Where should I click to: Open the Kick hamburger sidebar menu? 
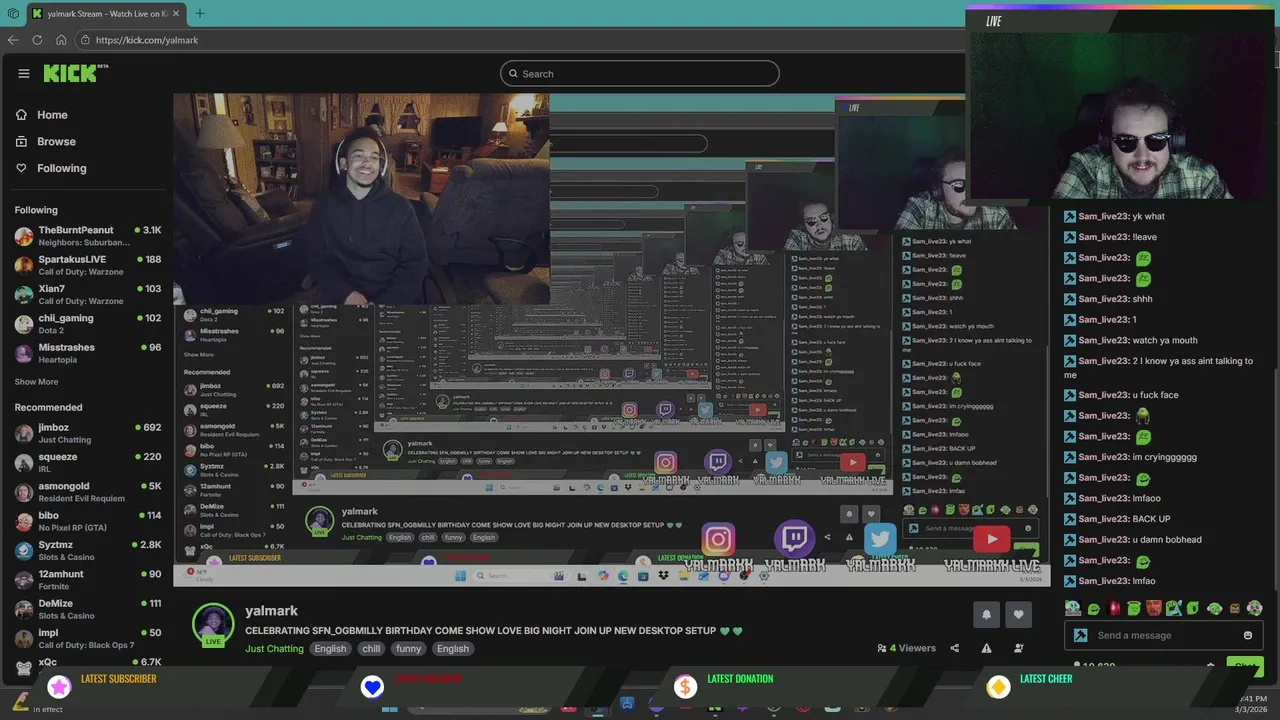(x=24, y=73)
